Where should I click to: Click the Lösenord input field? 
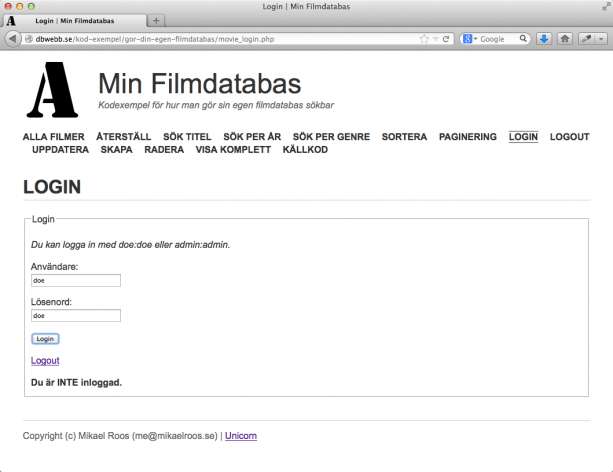coord(76,316)
